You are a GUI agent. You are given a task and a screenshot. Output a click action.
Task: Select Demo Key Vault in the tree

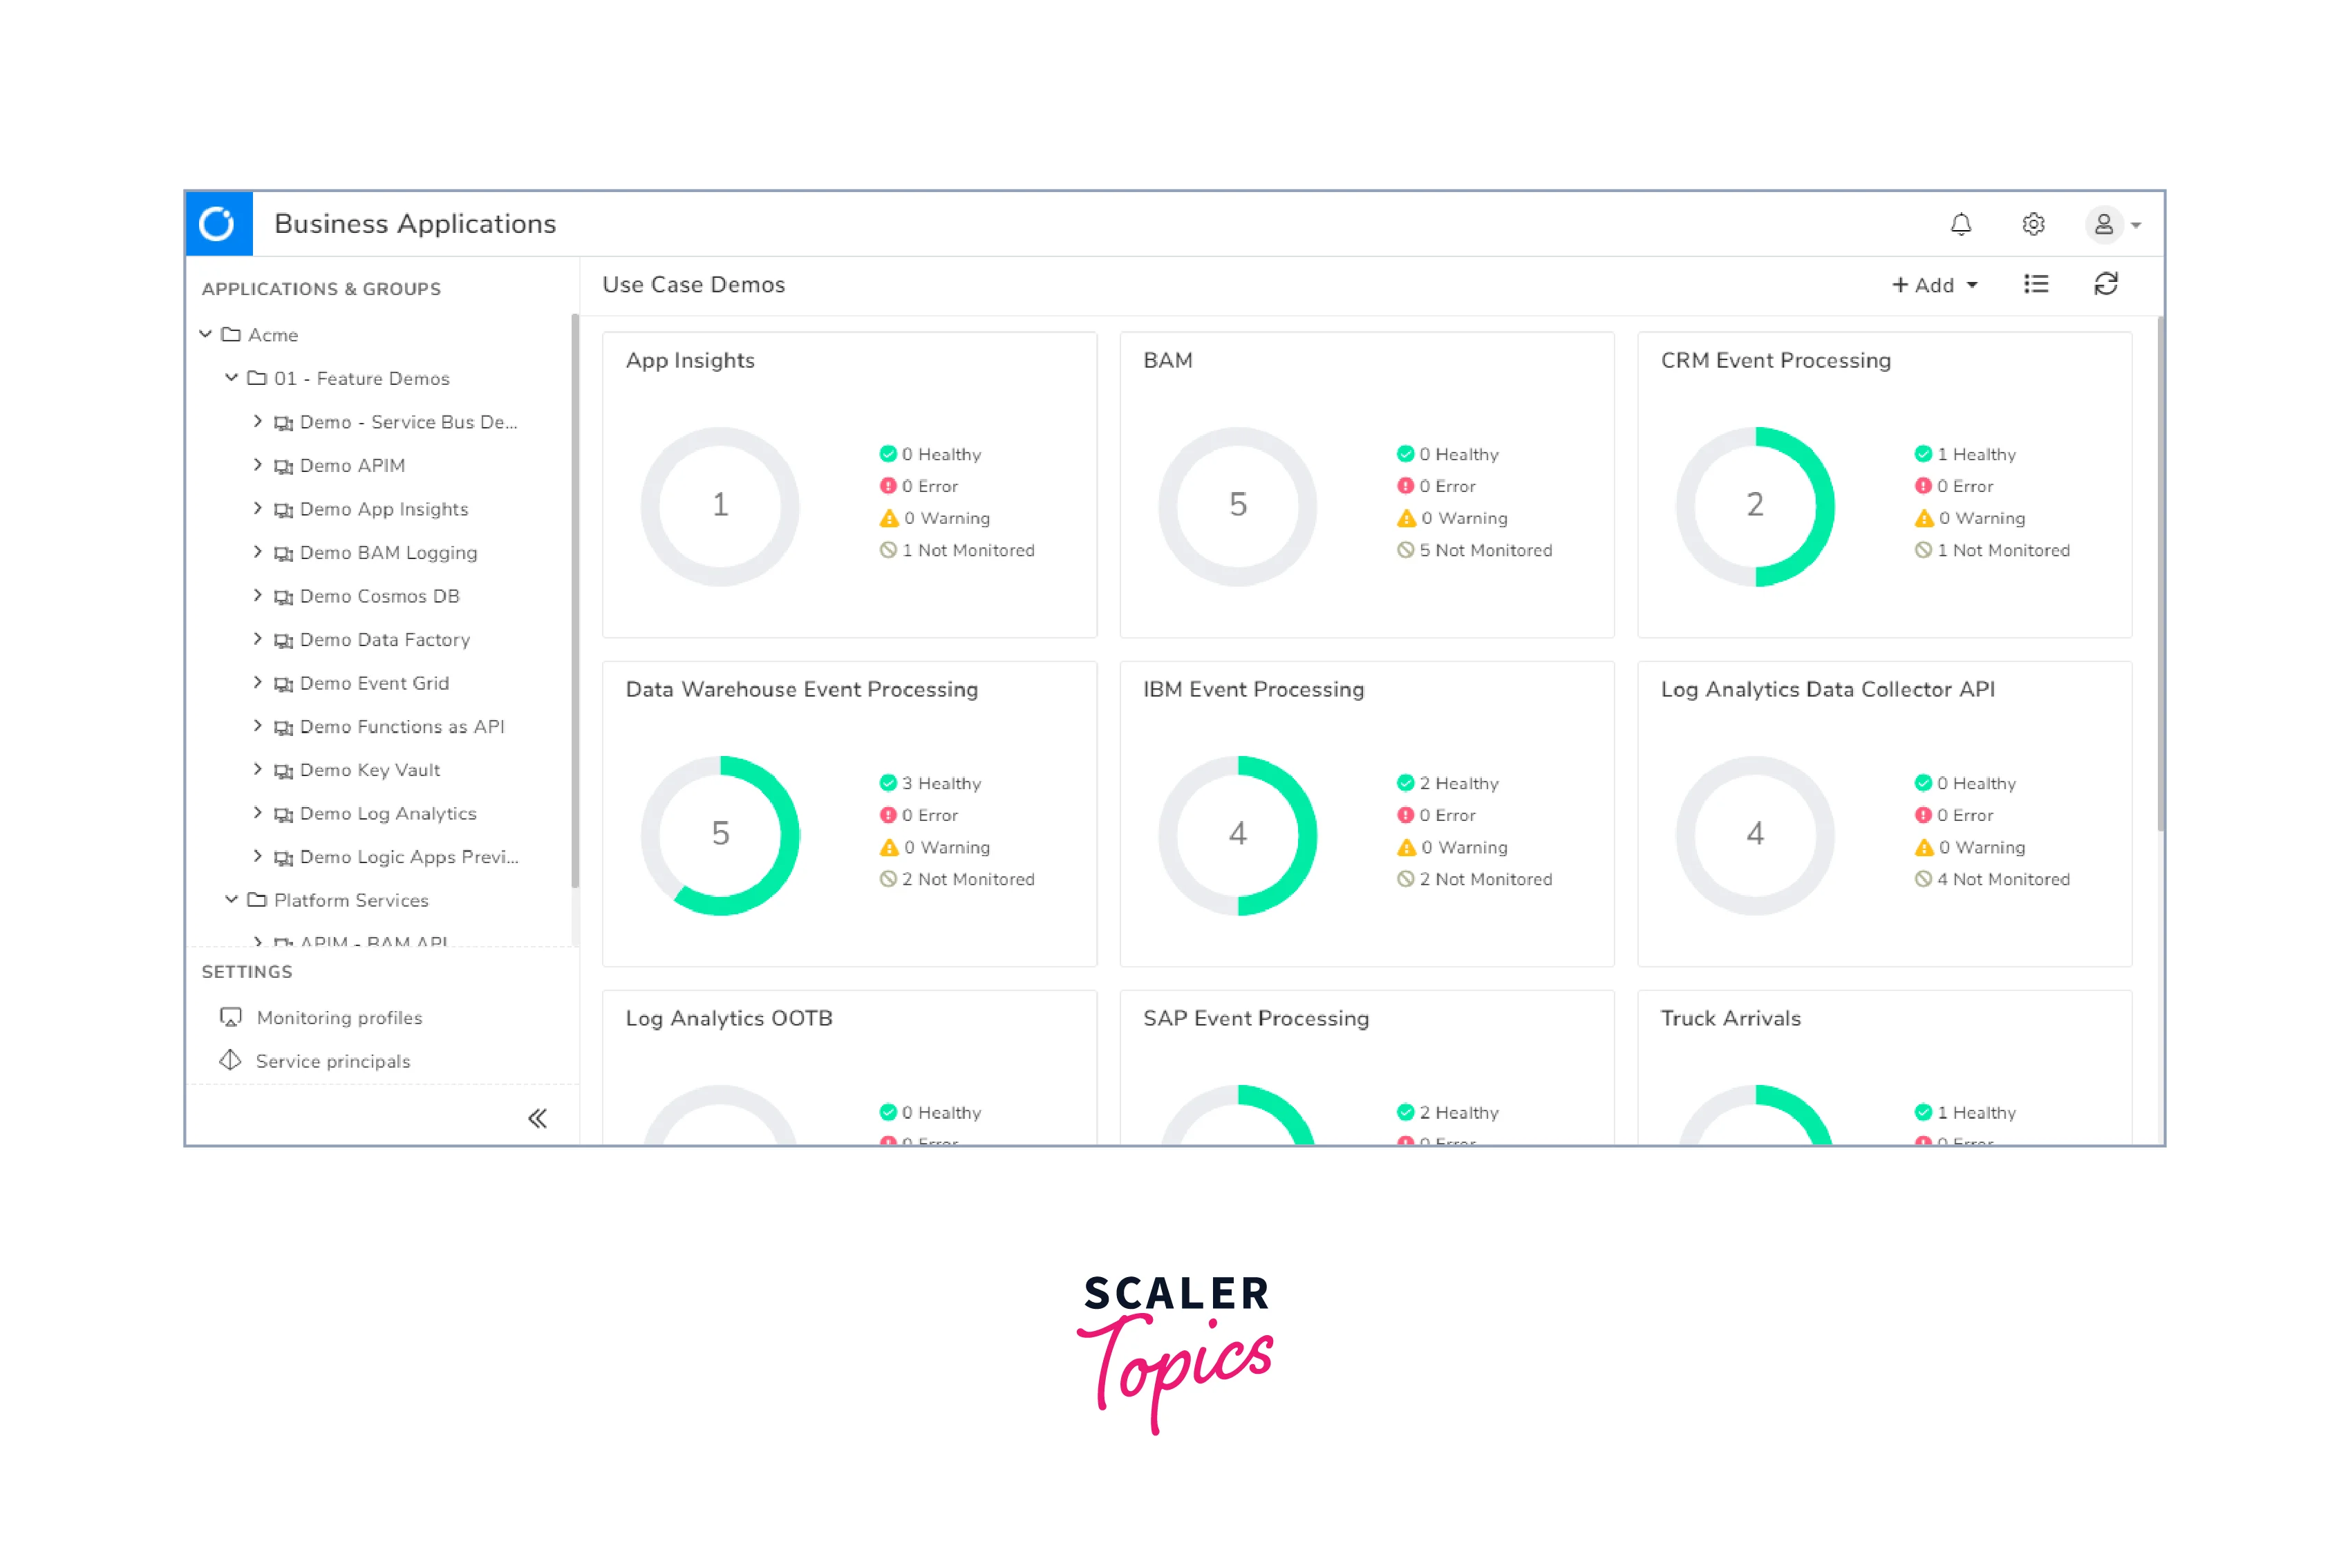coord(369,770)
